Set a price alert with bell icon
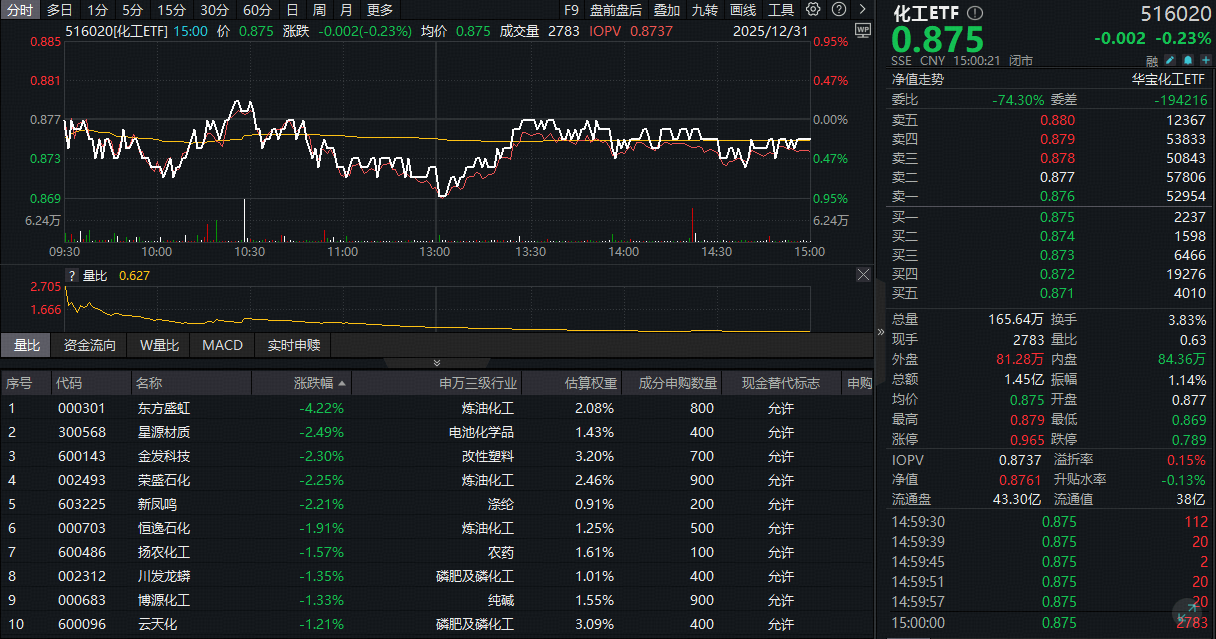The height and width of the screenshot is (639, 1216). (x=1188, y=61)
